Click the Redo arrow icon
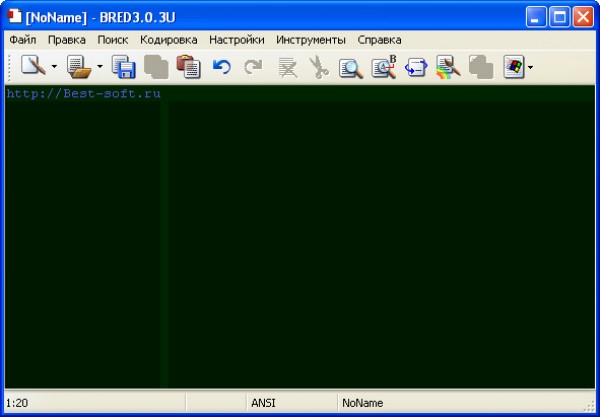The image size is (600, 417). coord(253,67)
